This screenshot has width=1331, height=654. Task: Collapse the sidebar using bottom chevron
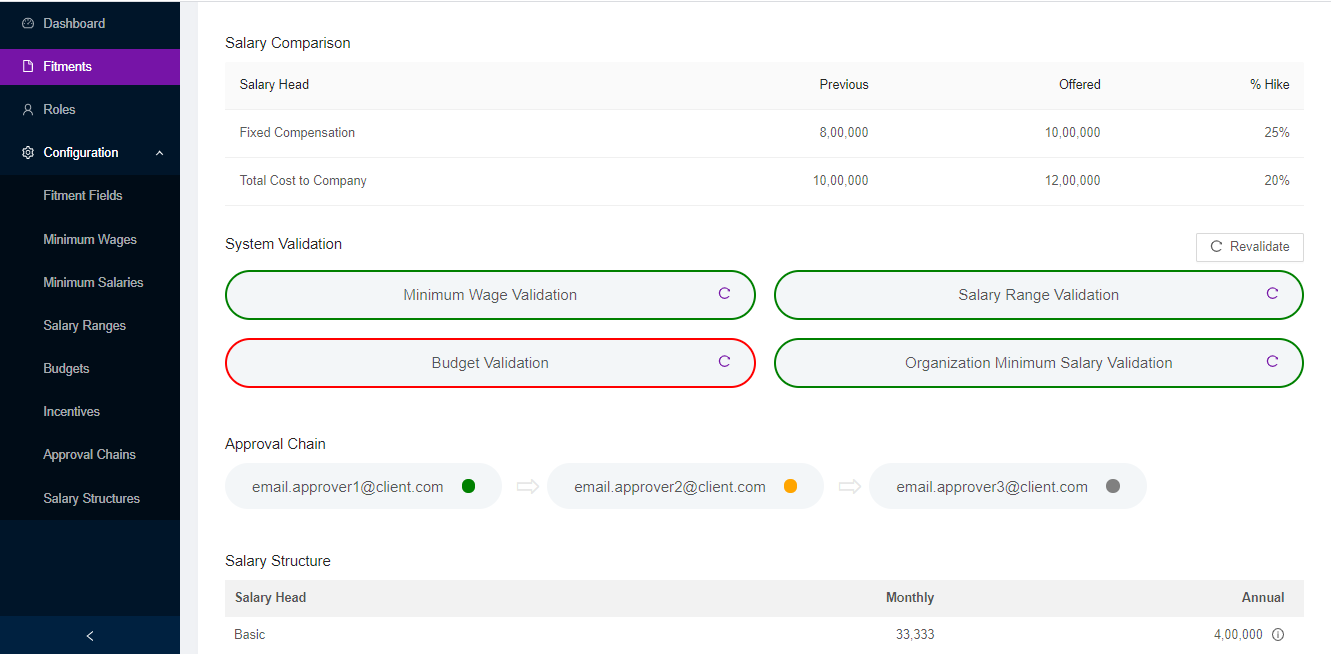tap(90, 636)
